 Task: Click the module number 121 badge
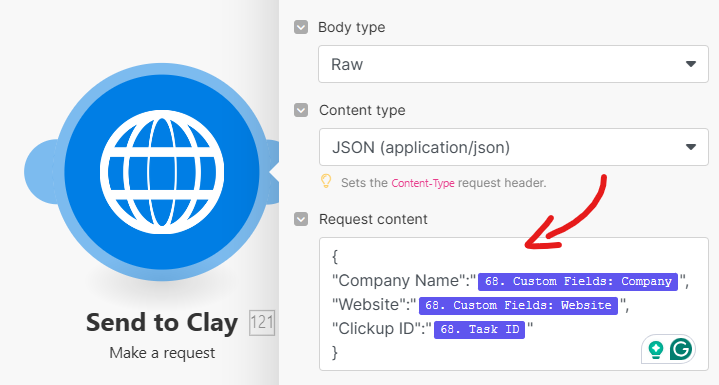(x=262, y=323)
